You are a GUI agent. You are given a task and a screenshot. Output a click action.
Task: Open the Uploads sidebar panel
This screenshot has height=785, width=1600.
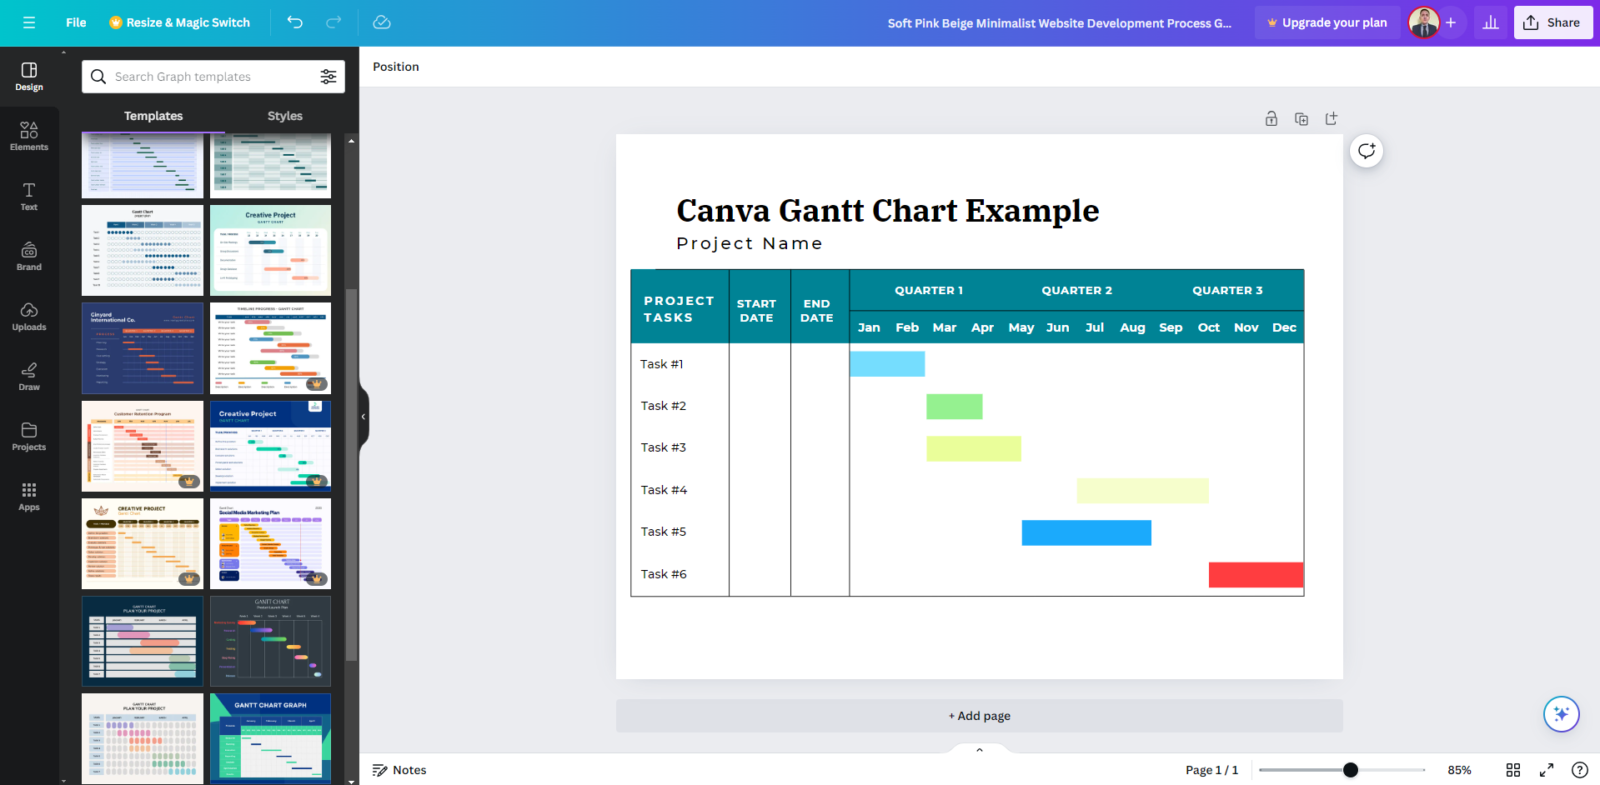[x=29, y=317]
